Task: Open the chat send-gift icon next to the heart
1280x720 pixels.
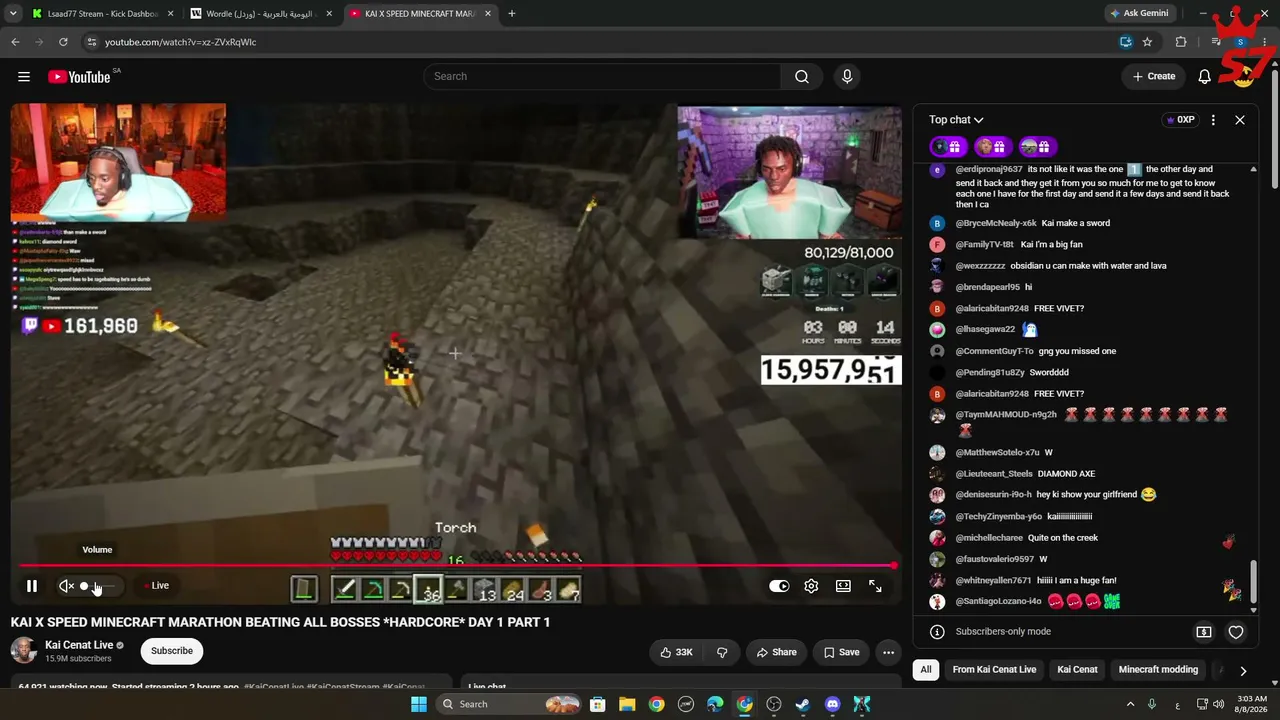Action: click(1204, 632)
